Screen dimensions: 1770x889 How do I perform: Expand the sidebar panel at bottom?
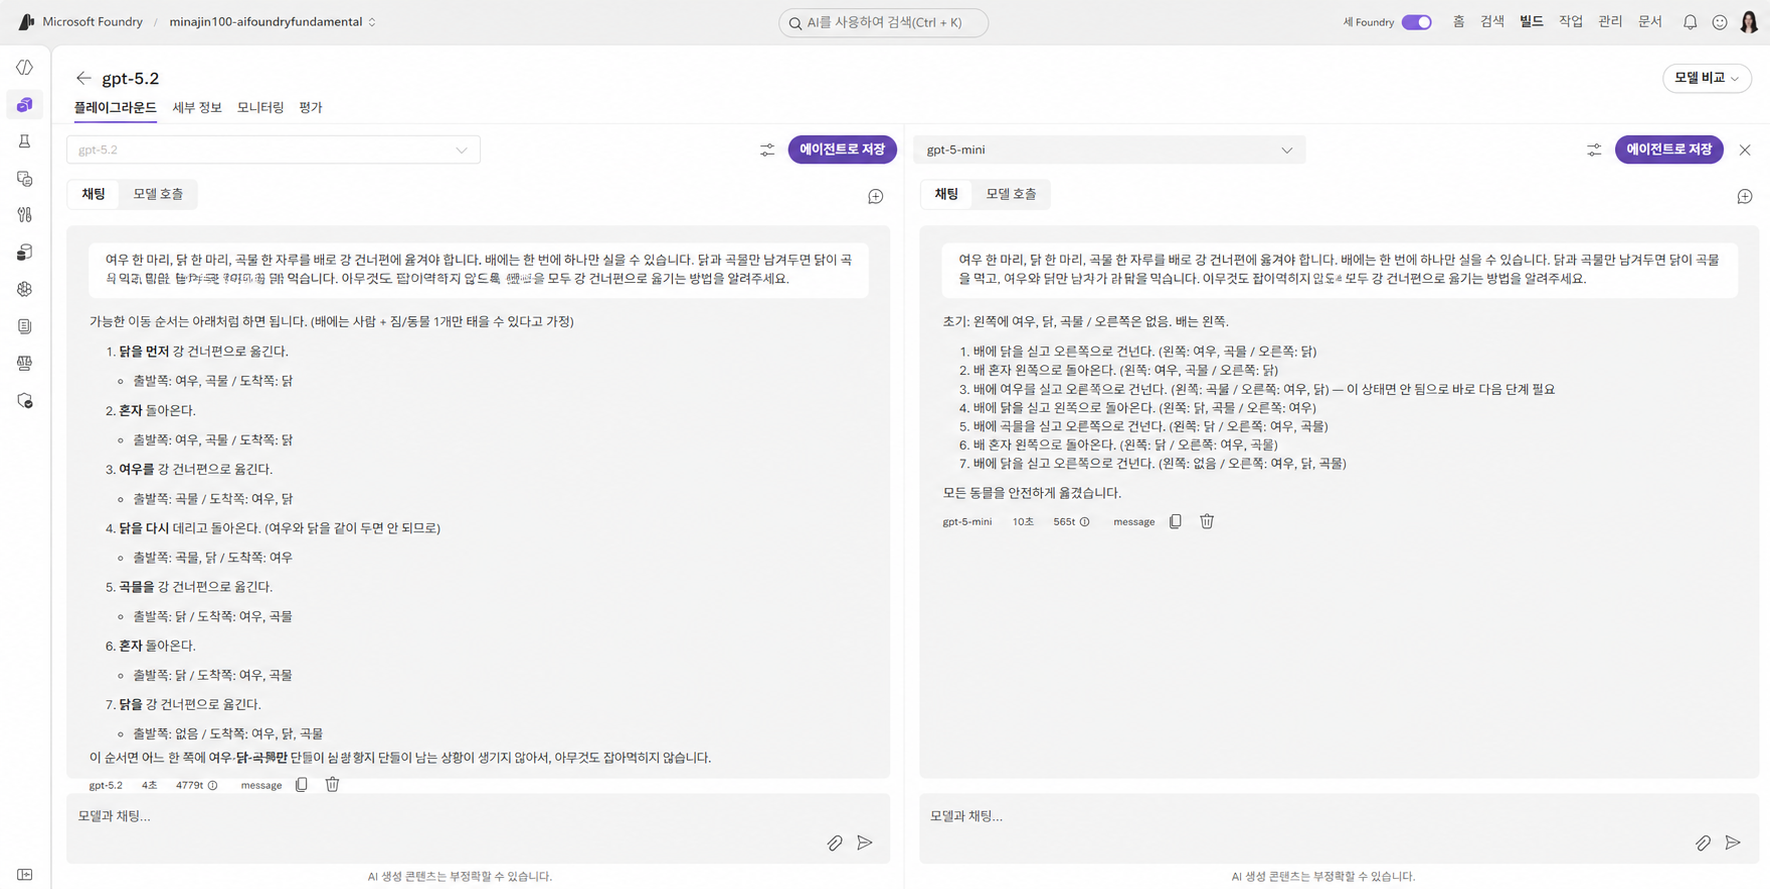tap(25, 875)
